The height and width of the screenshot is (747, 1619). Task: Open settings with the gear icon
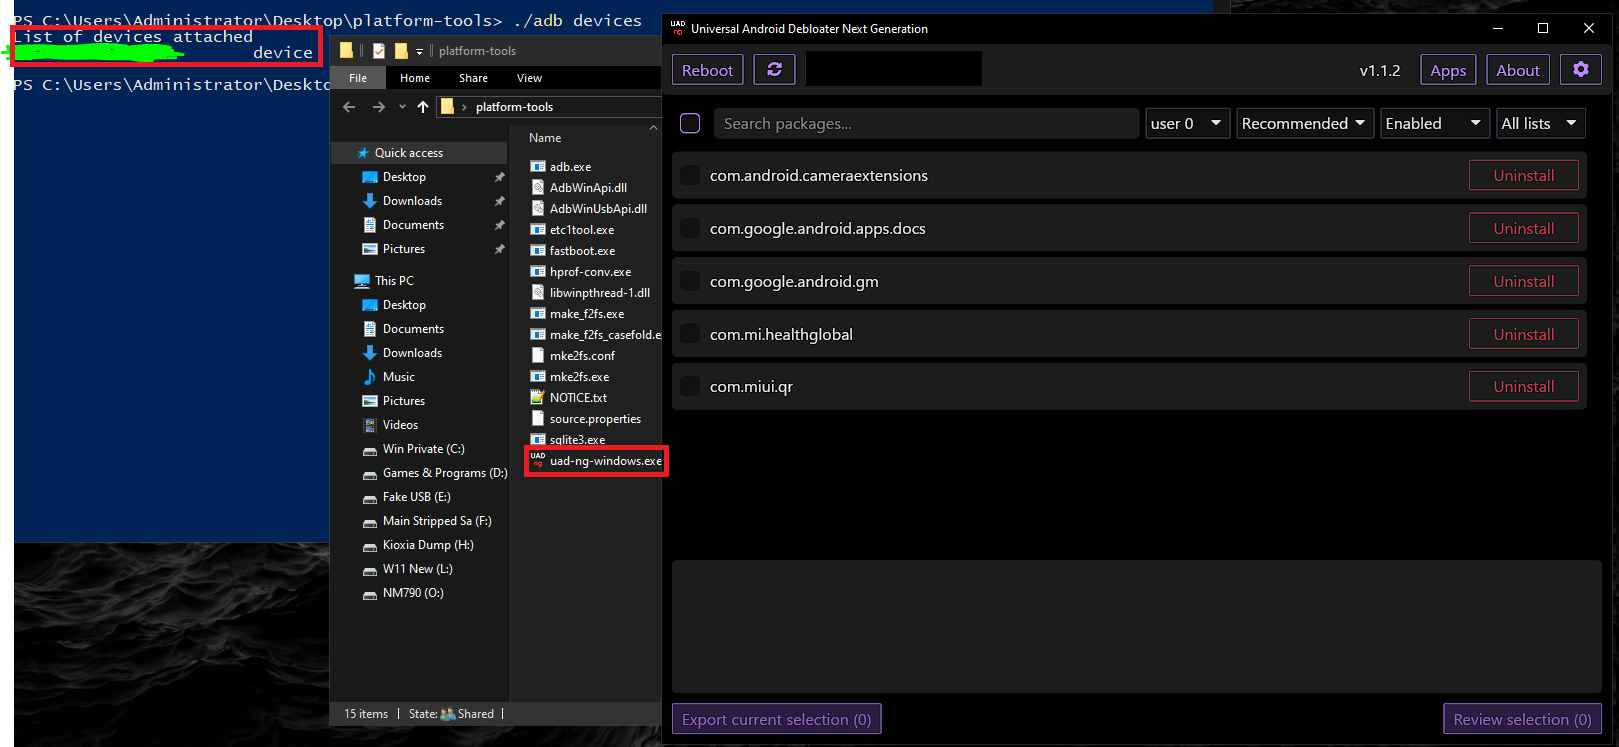point(1580,70)
